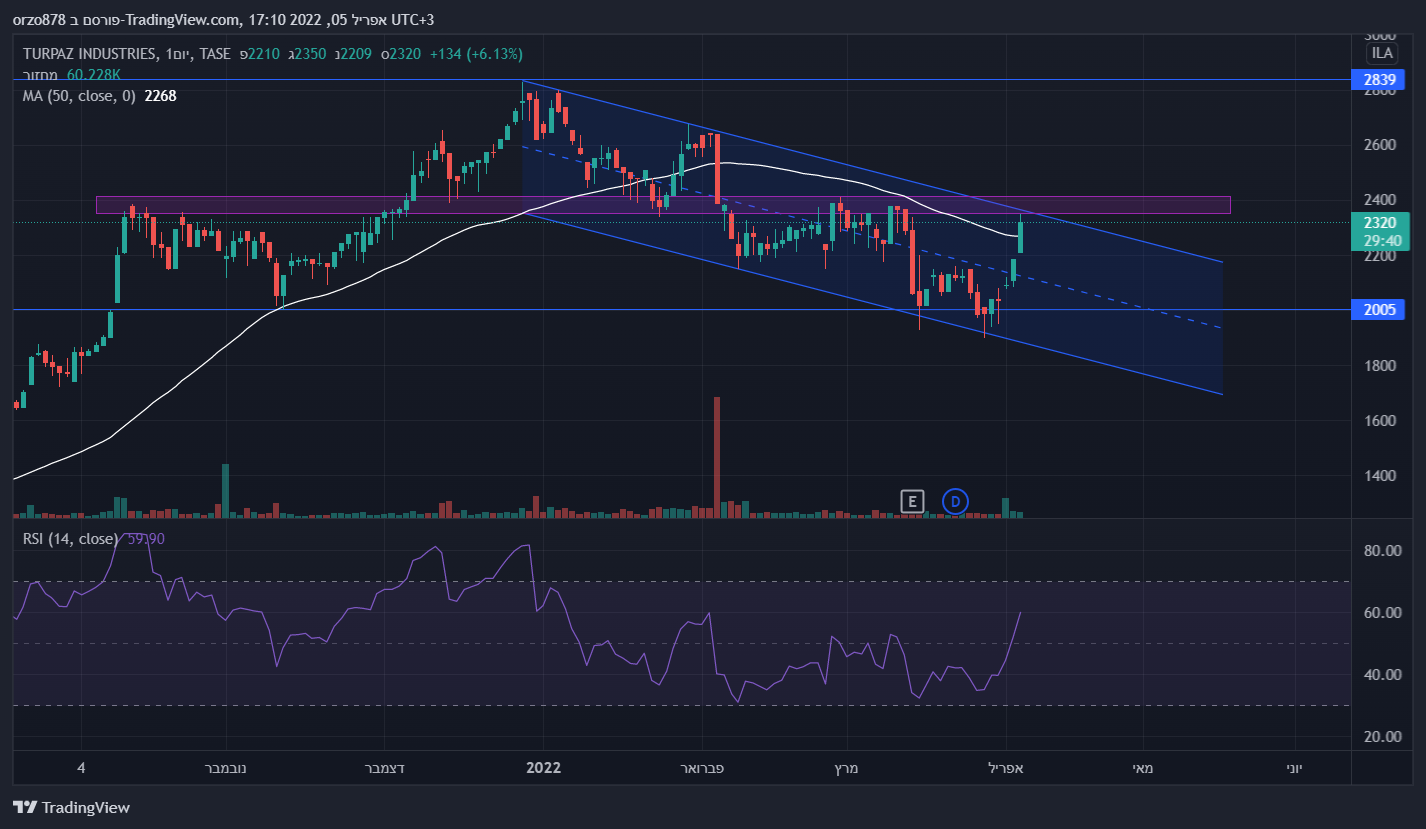Viewport: 1426px width, 829px height.
Task: Click the 2400 price axis label
Action: pyautogui.click(x=1378, y=200)
